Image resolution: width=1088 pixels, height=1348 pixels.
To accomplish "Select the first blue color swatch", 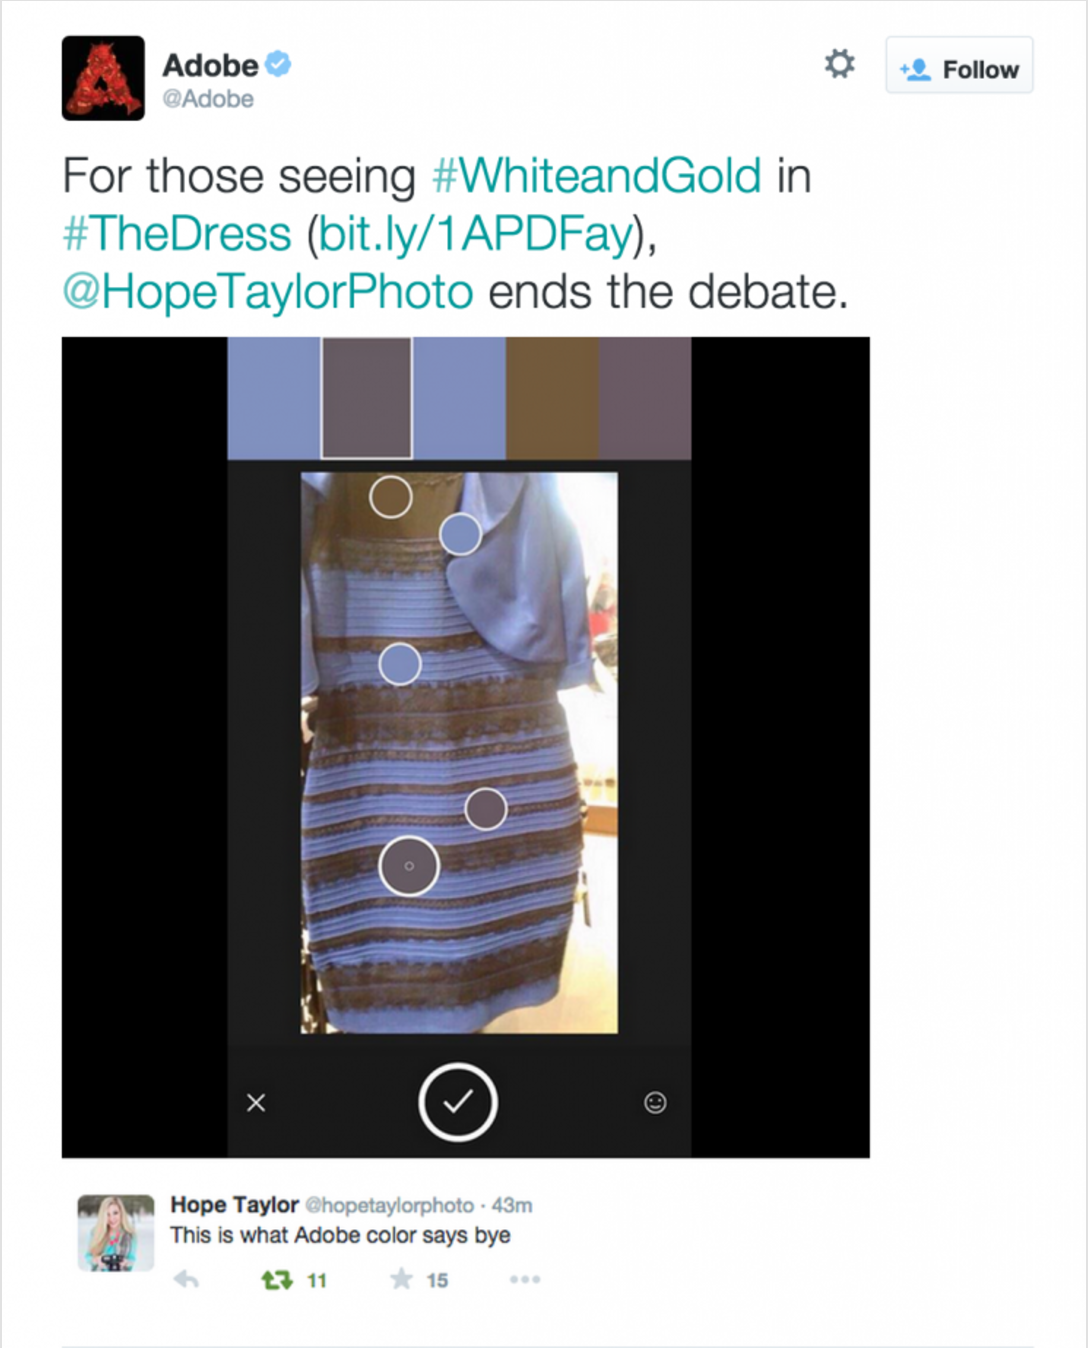I will (x=274, y=398).
